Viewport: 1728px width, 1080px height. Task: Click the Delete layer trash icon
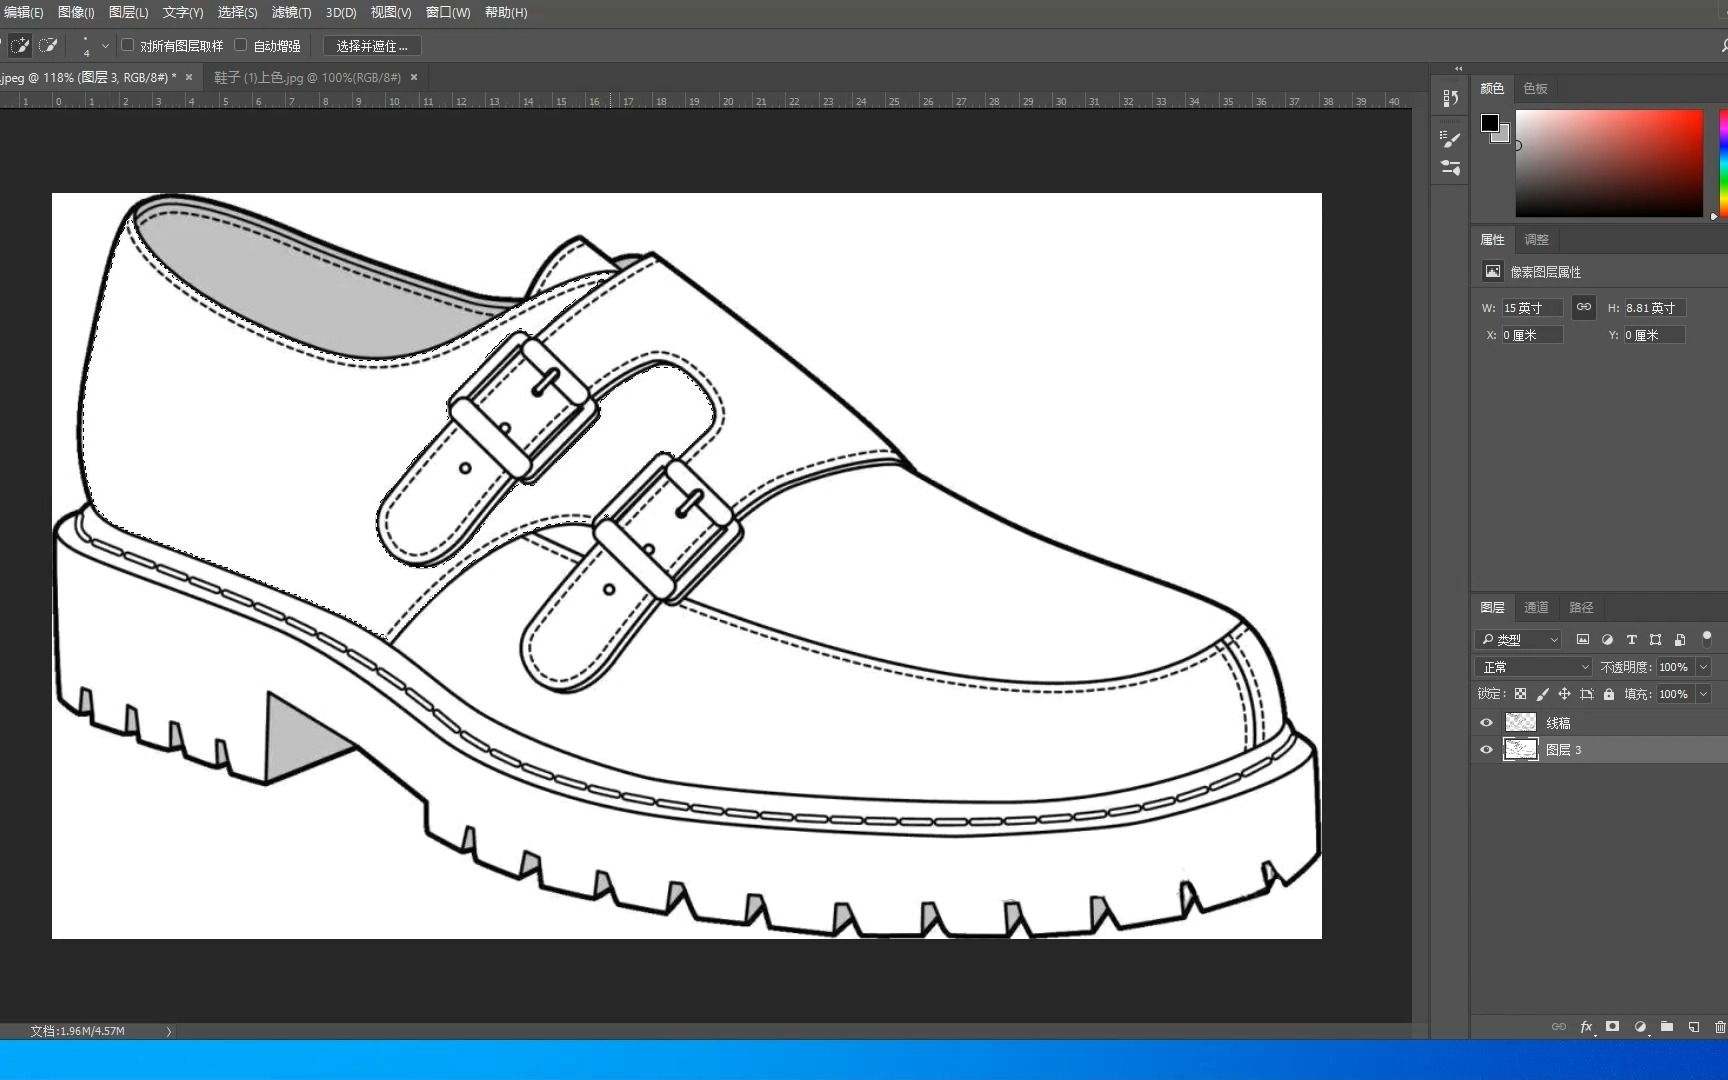point(1720,1027)
